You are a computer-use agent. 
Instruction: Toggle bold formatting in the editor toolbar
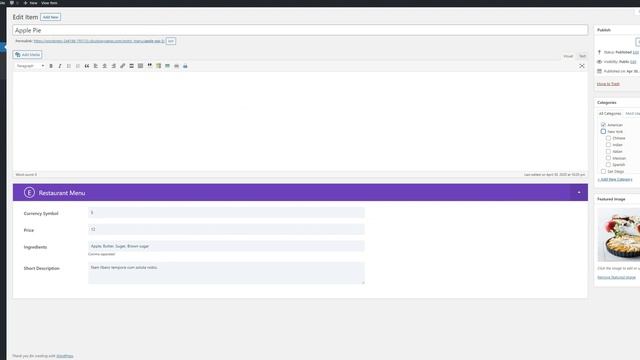coord(51,66)
